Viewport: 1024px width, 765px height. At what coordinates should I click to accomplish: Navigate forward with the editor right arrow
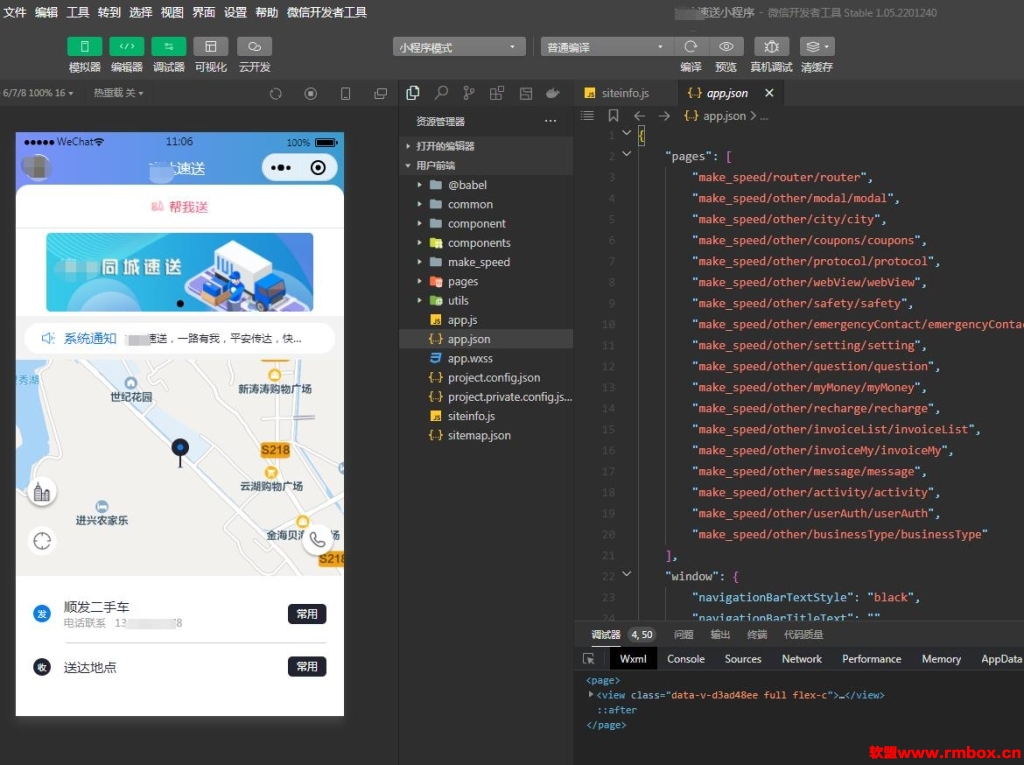click(x=664, y=116)
